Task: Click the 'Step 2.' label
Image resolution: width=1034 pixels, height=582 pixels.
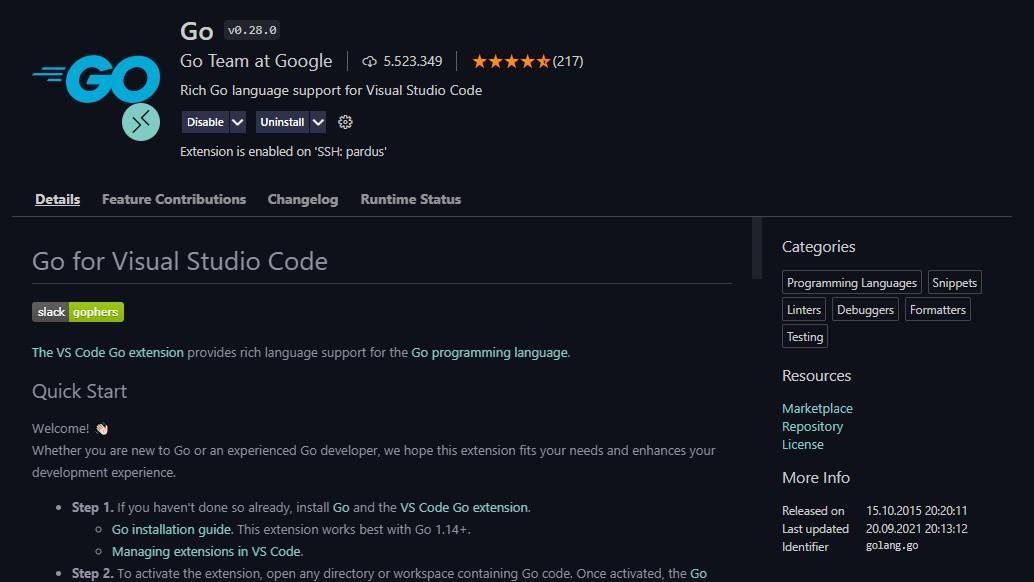Action: click(92, 573)
